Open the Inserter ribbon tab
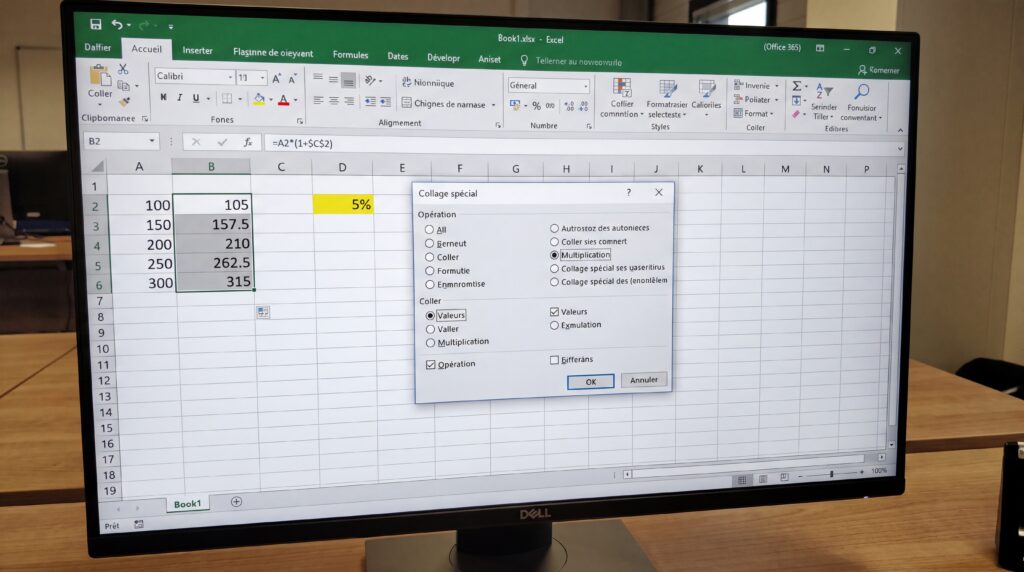The width and height of the screenshot is (1024, 572). (x=197, y=50)
